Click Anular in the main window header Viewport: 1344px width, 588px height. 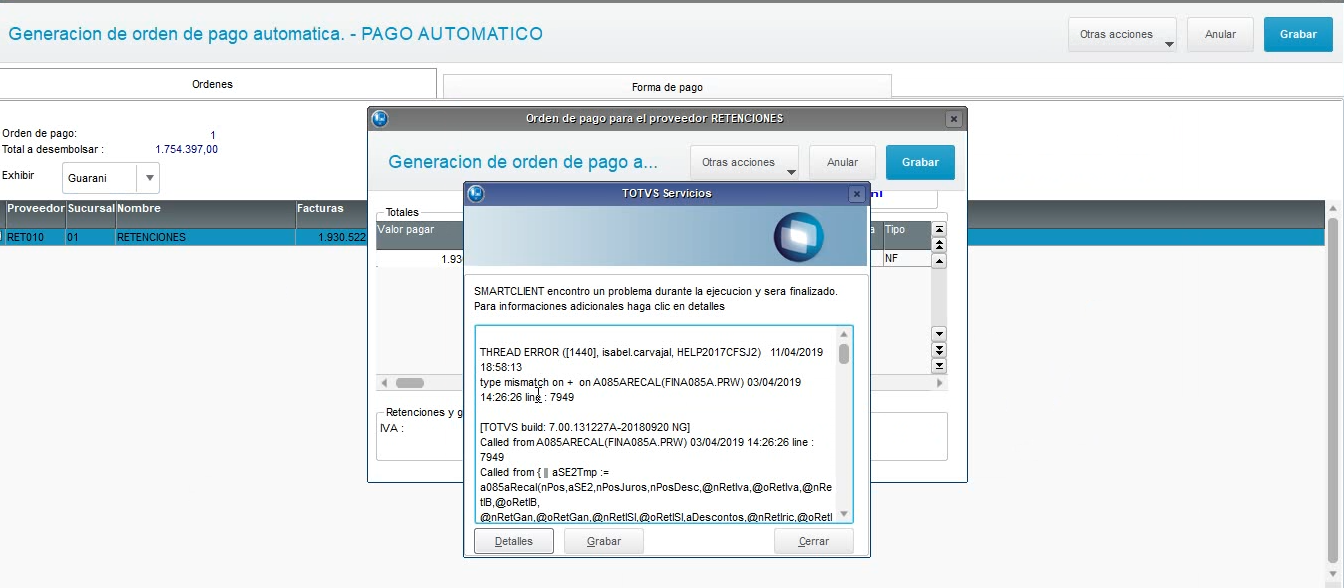click(1220, 34)
